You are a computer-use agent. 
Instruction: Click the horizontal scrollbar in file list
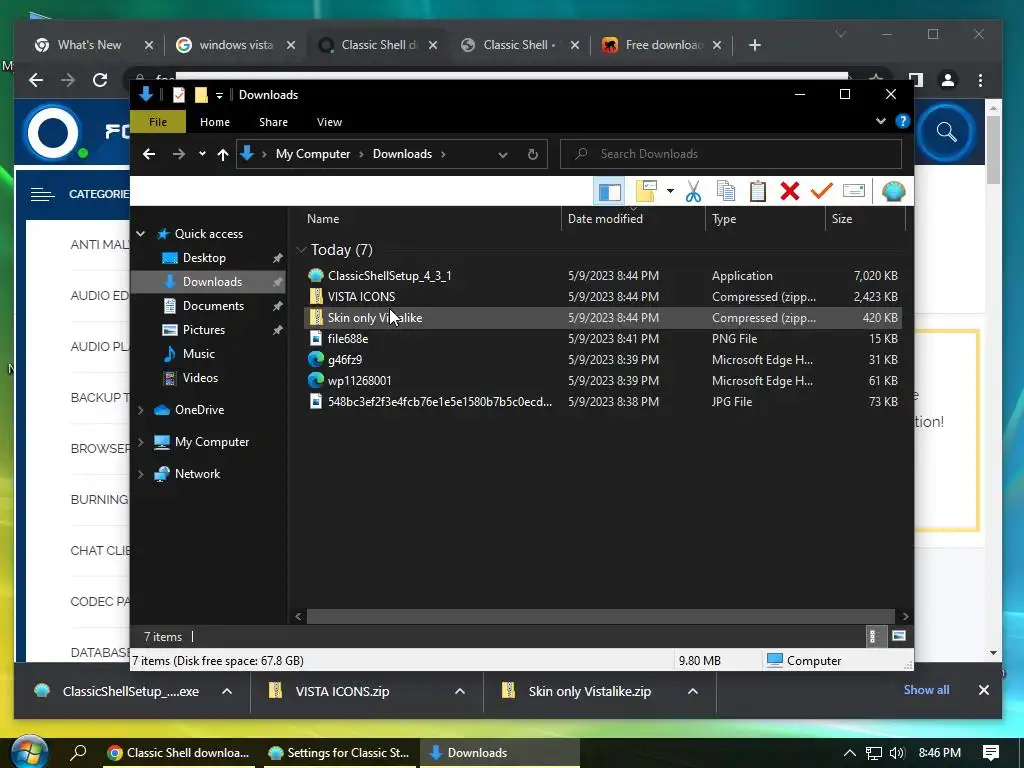(600, 616)
